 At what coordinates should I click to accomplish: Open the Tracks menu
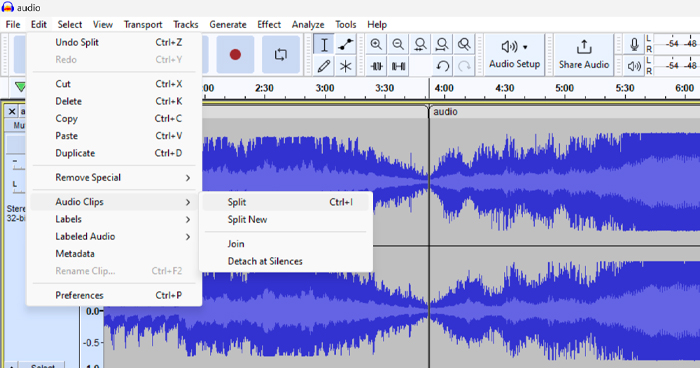pyautogui.click(x=186, y=25)
